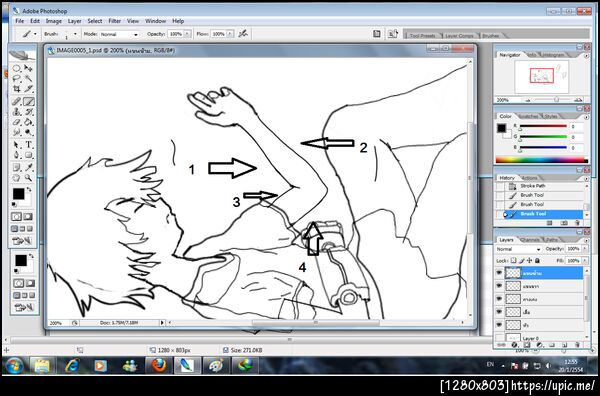Open the status bar info arrow in document window
600x396 pixels.
pyautogui.click(x=162, y=323)
